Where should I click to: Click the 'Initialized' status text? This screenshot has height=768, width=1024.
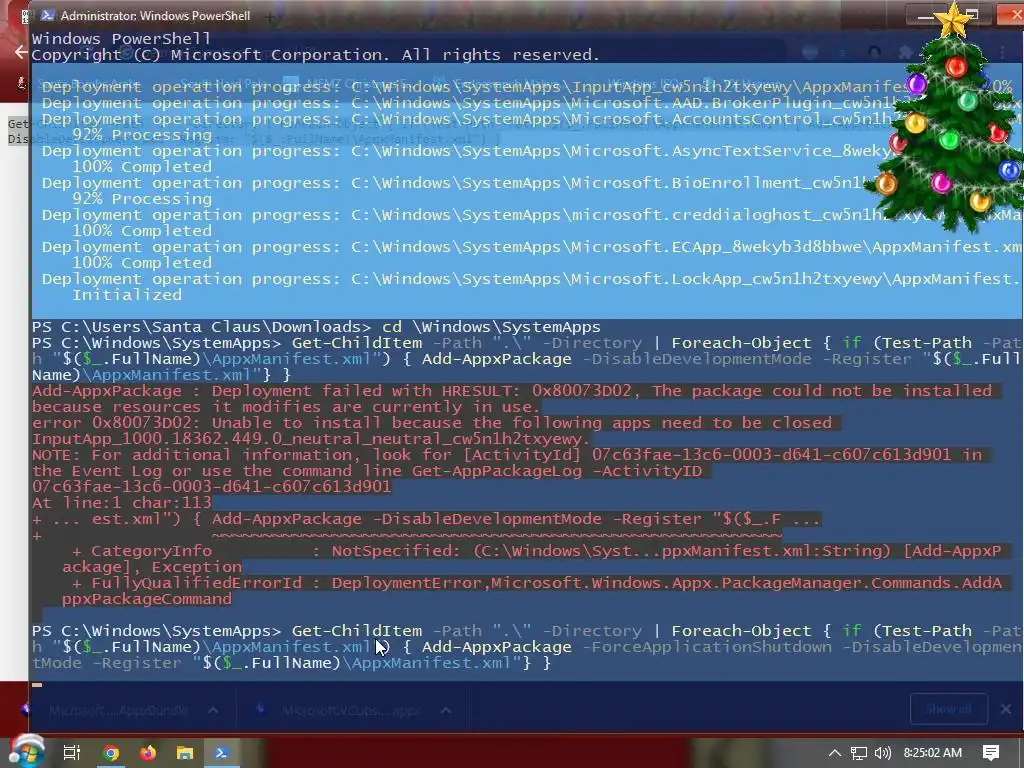click(127, 295)
